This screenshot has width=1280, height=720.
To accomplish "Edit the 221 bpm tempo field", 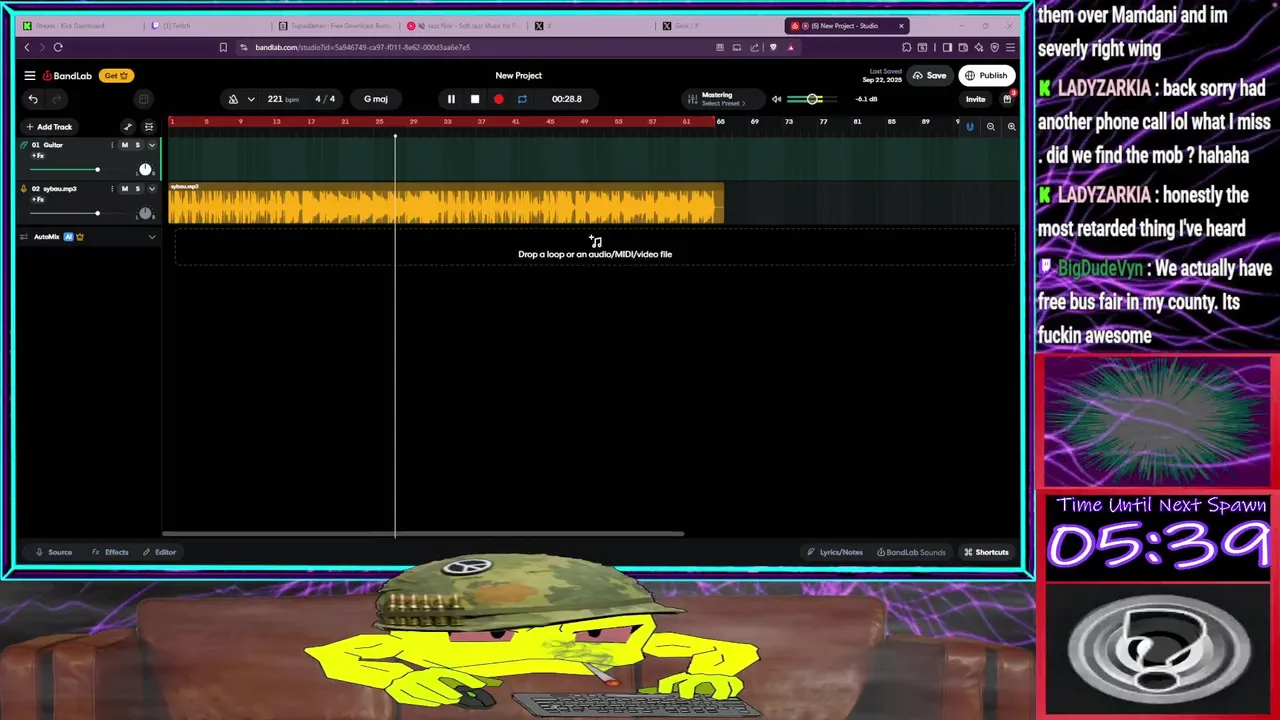I will pyautogui.click(x=283, y=99).
